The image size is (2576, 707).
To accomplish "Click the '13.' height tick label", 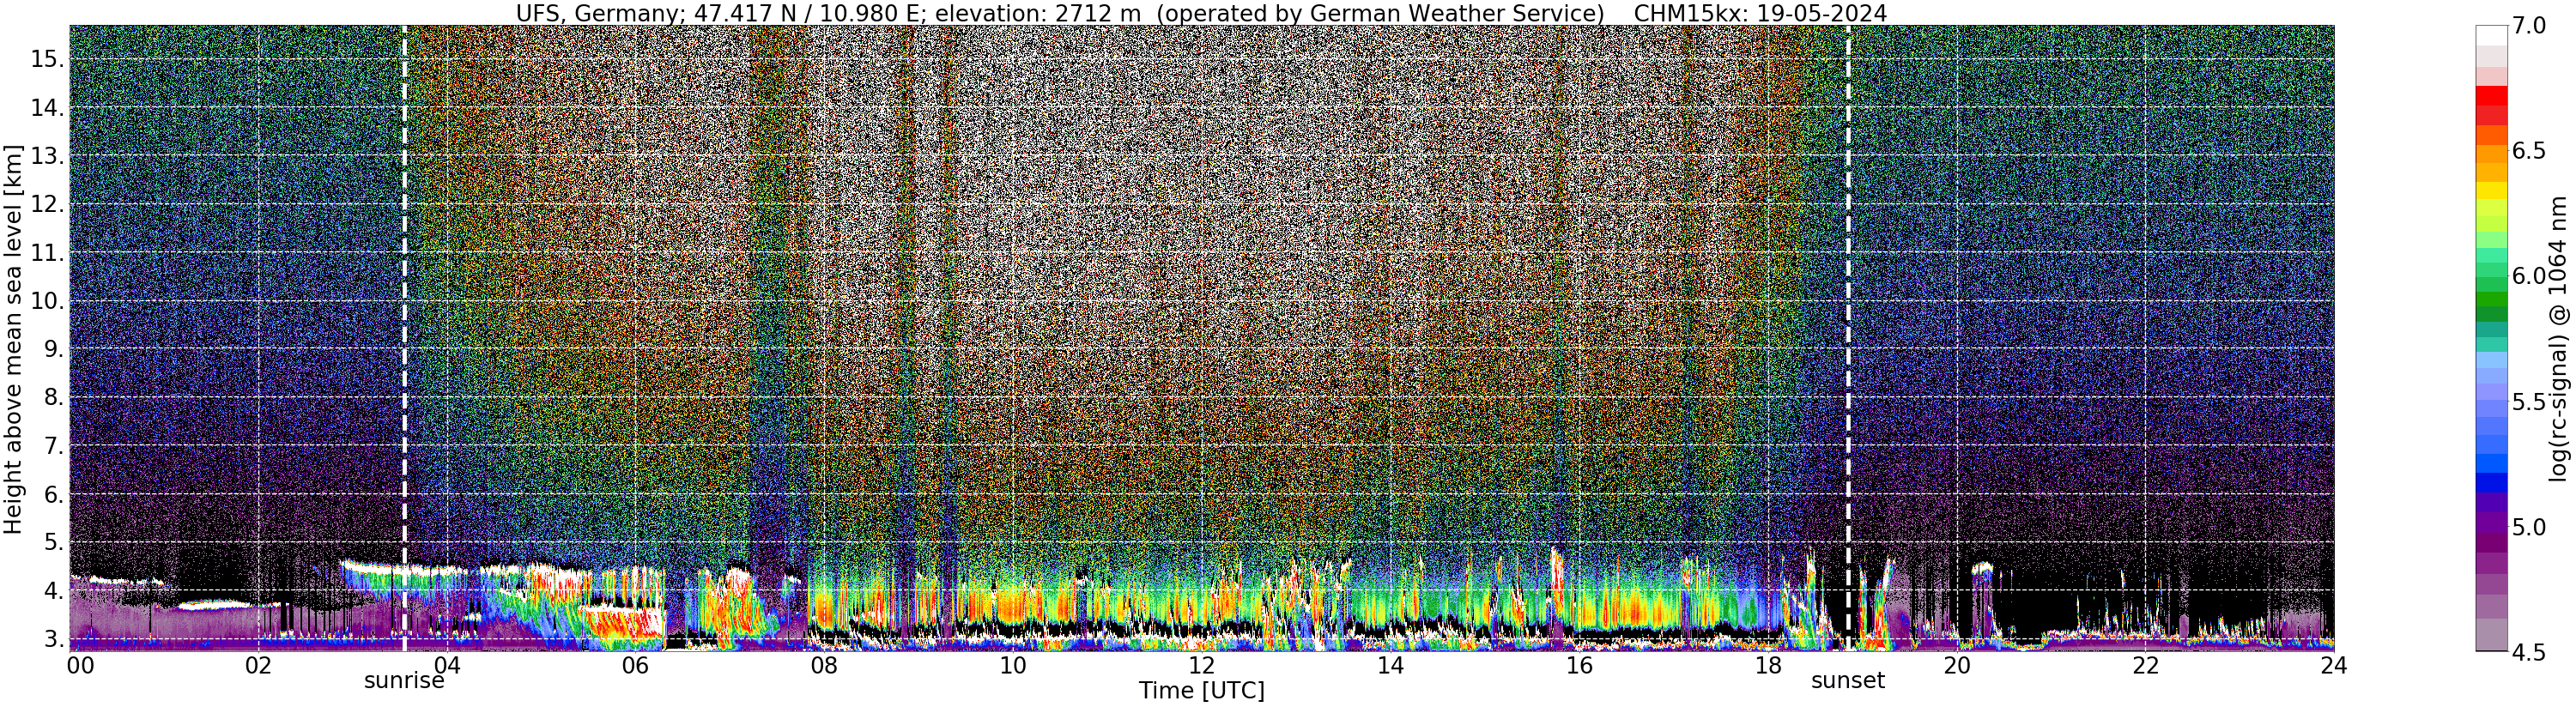I will 47,156.
